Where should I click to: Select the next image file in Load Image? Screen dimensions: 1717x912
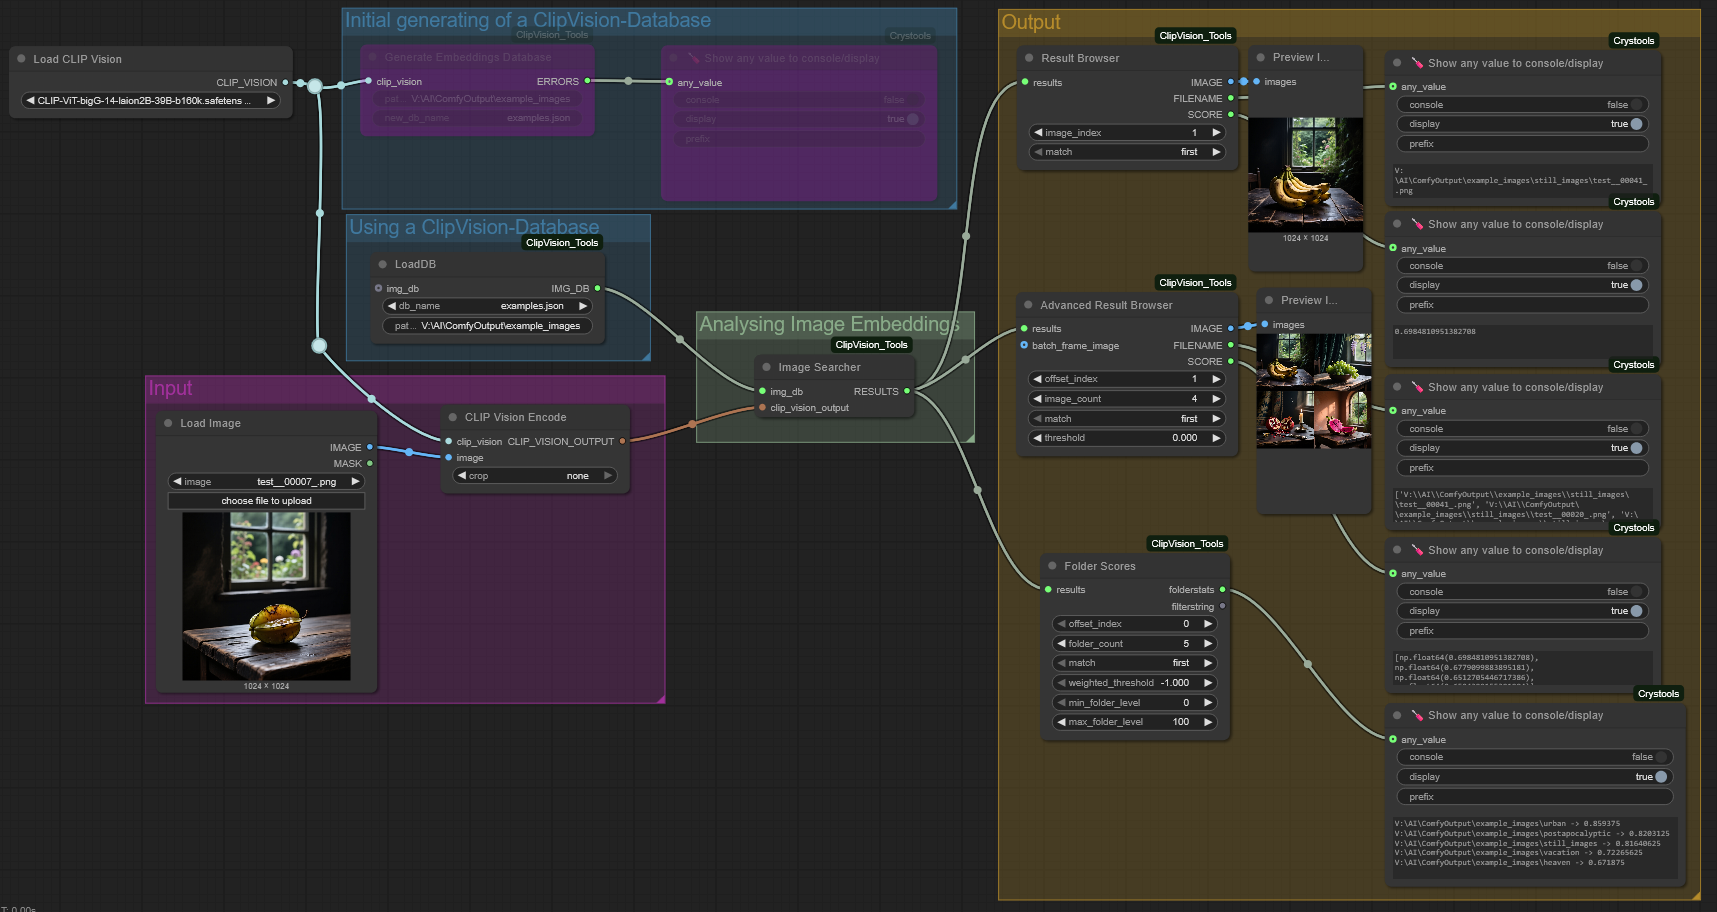pyautogui.click(x=354, y=481)
